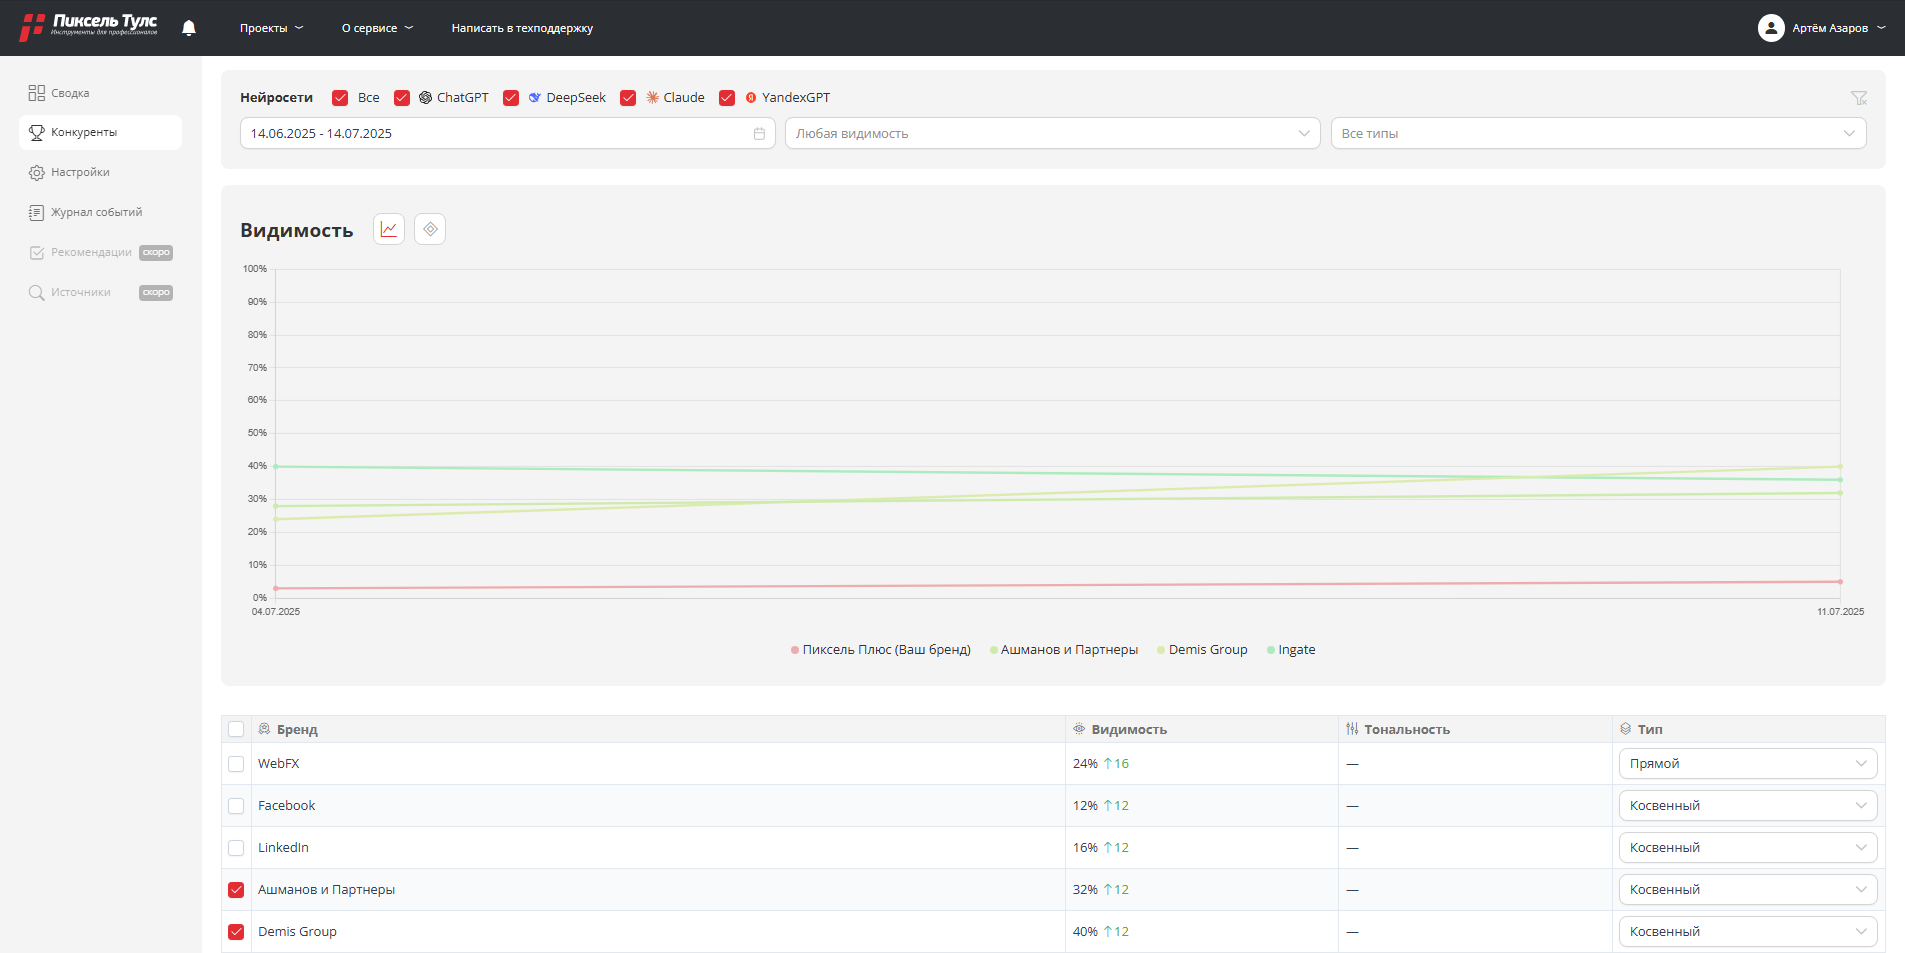Screen dimensions: 1905x953
Task: Check the WebFX row checkbox
Action: pyautogui.click(x=236, y=764)
